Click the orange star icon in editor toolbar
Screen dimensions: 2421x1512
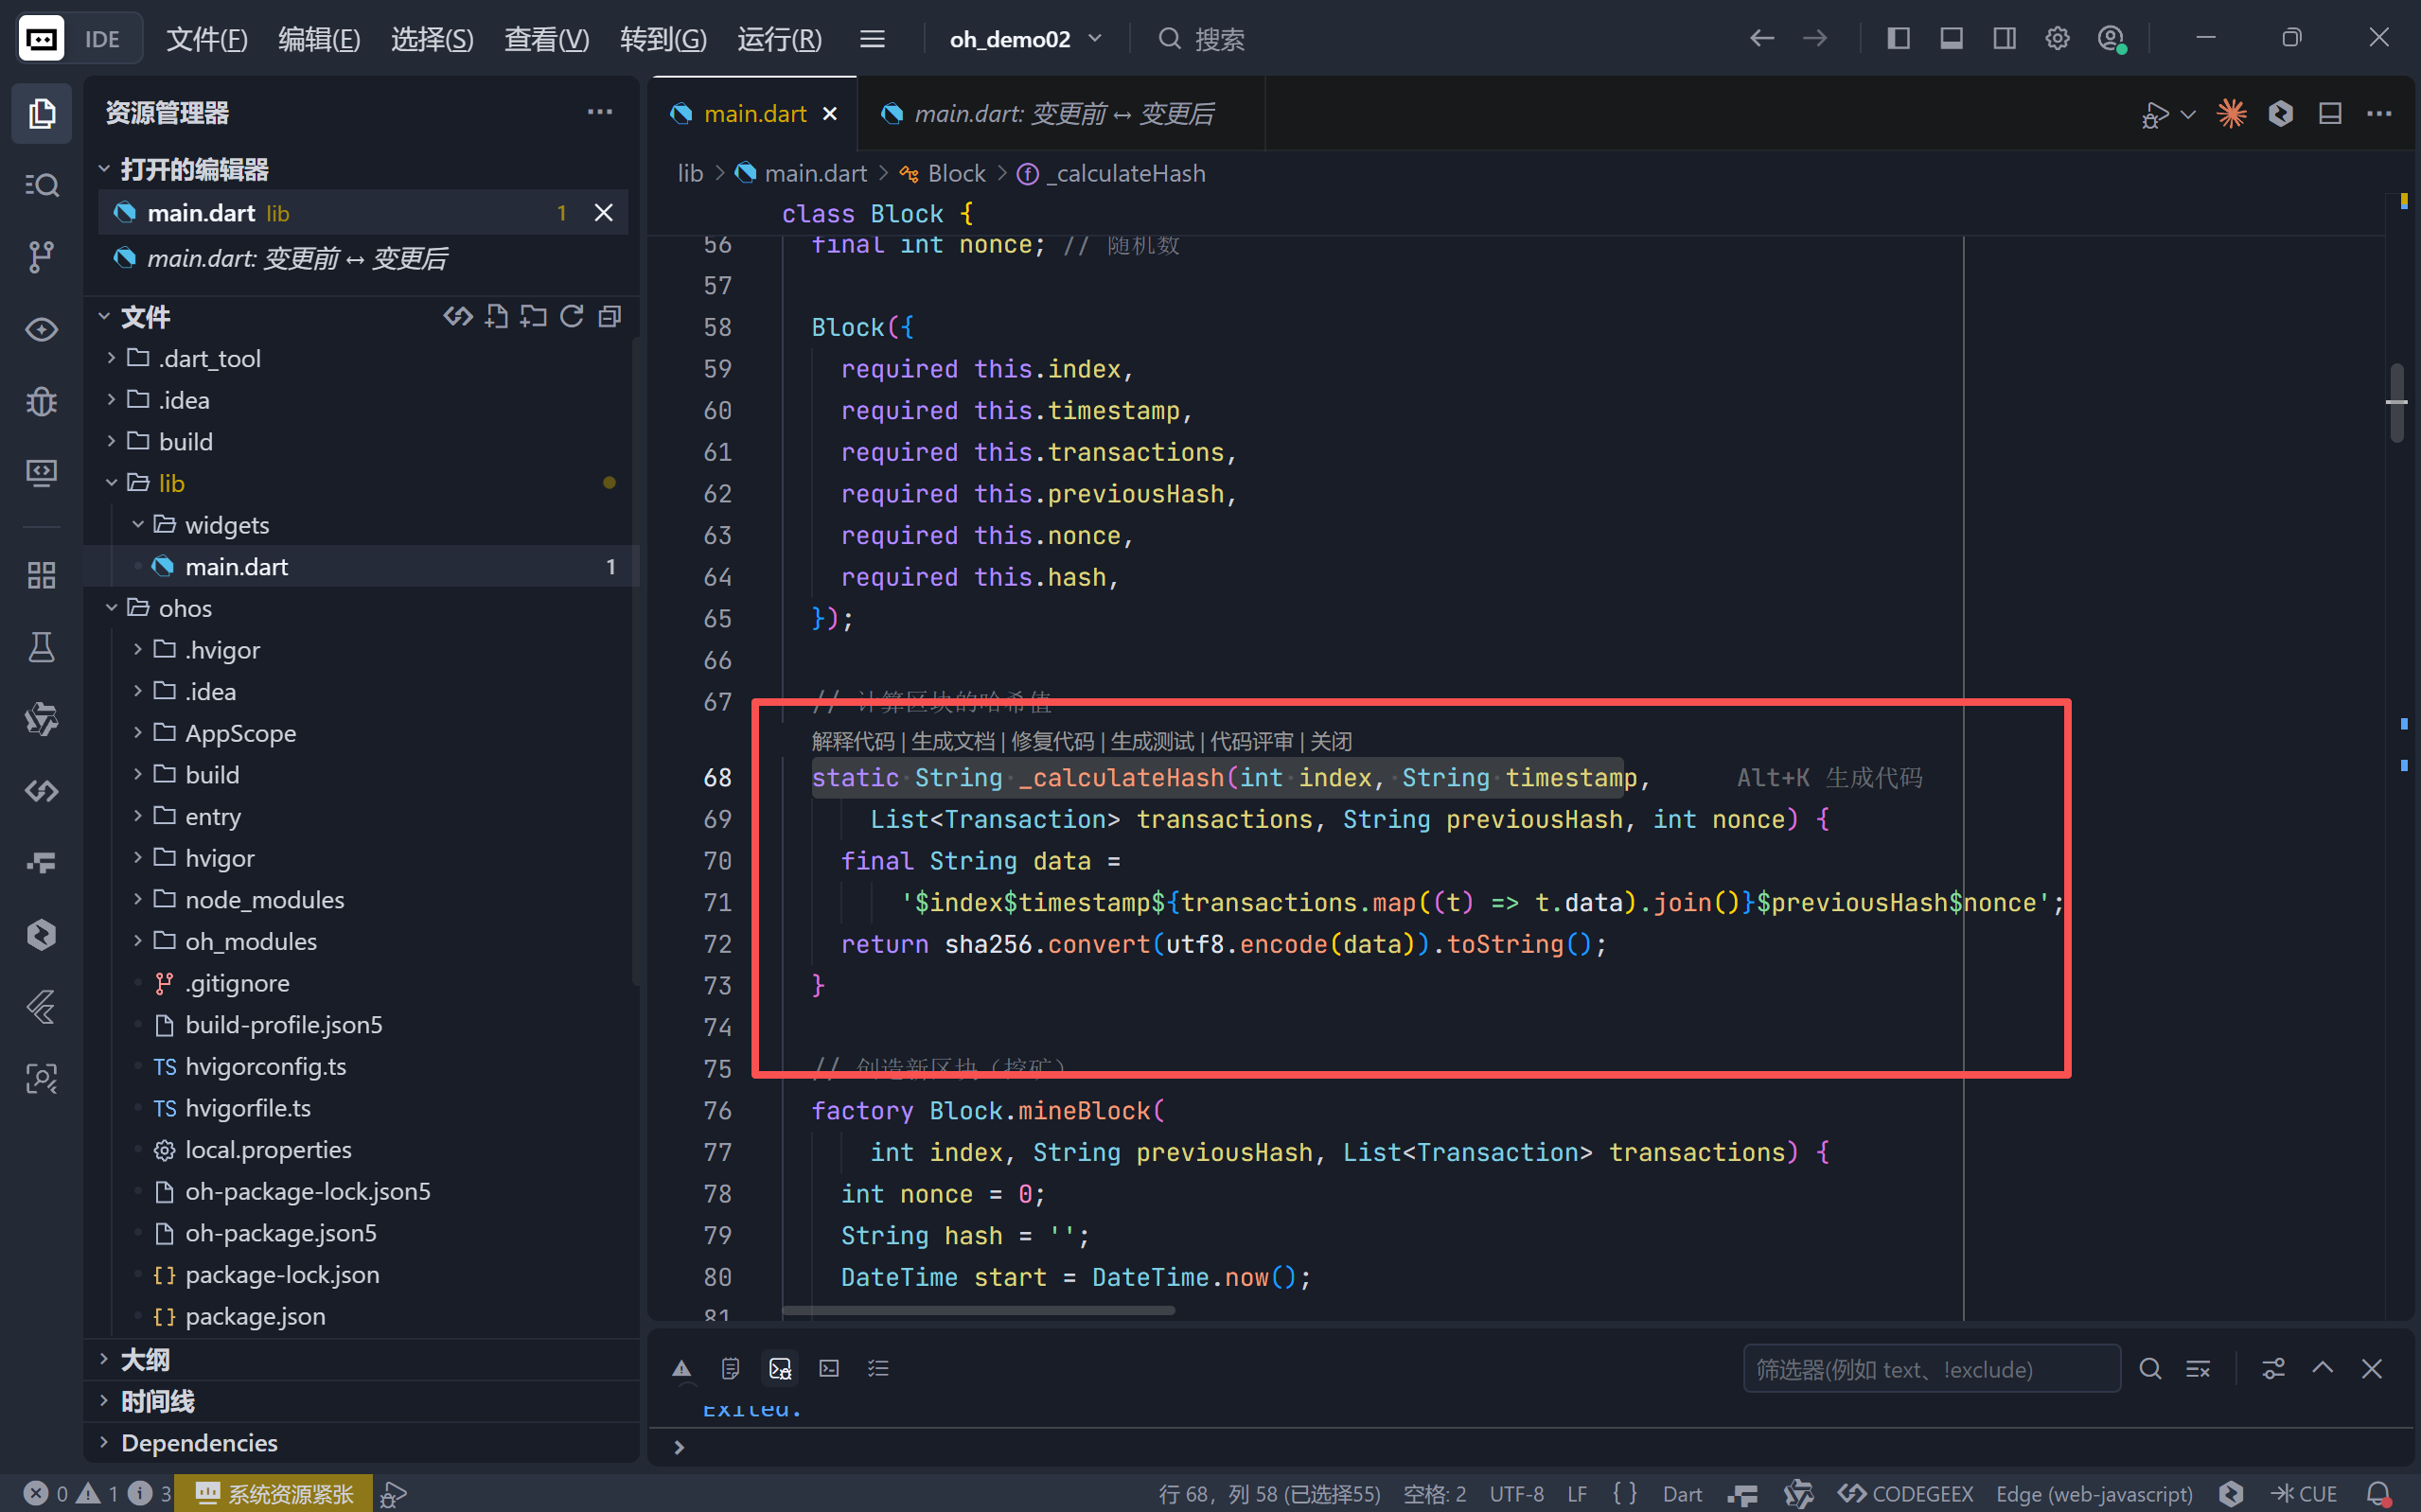tap(2231, 113)
